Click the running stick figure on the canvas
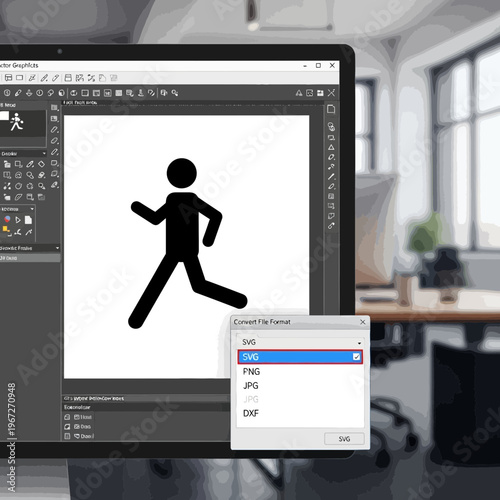The image size is (500, 500). [188, 243]
